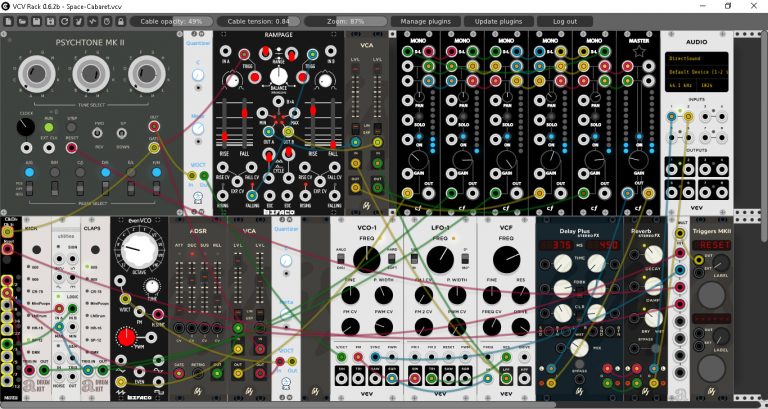This screenshot has width=768, height=409.
Task: Flip the UP/DOWN switch on Psychtone
Action: 122,133
